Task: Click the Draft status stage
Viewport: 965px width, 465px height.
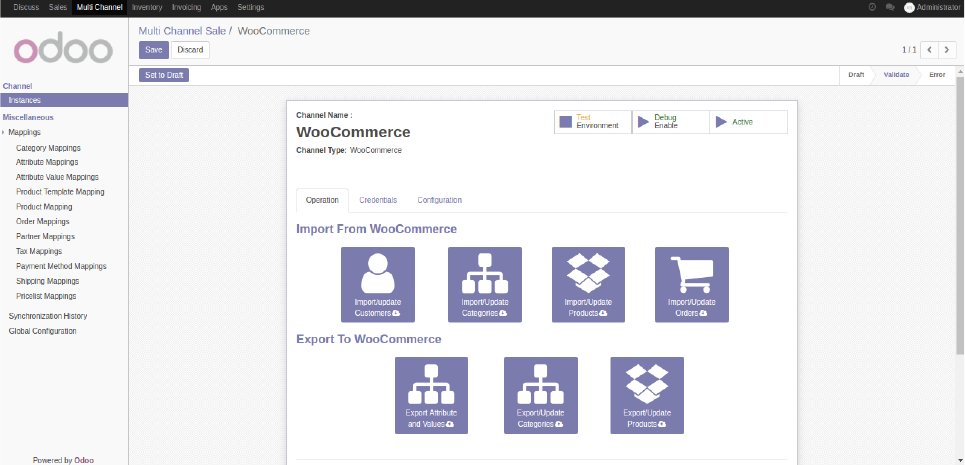Action: 856,74
